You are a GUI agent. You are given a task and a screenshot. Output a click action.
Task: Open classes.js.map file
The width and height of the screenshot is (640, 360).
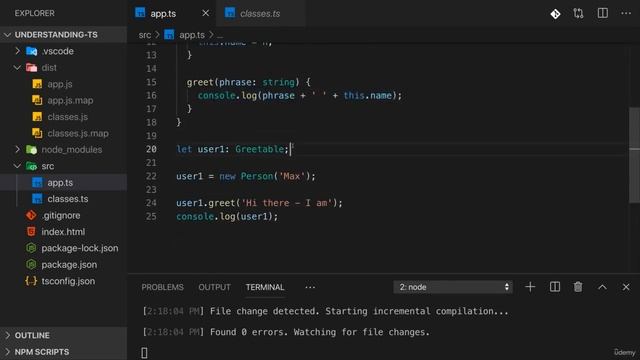tap(78, 133)
